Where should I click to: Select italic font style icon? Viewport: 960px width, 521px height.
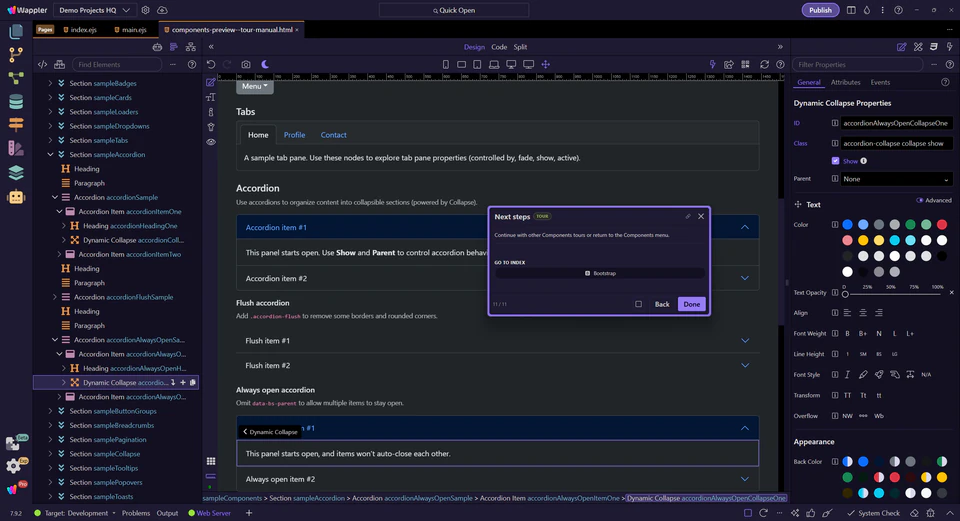point(847,375)
